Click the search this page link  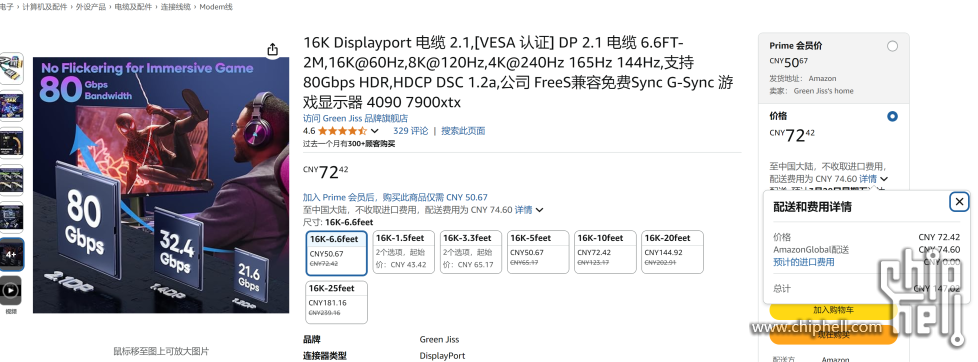pos(463,131)
